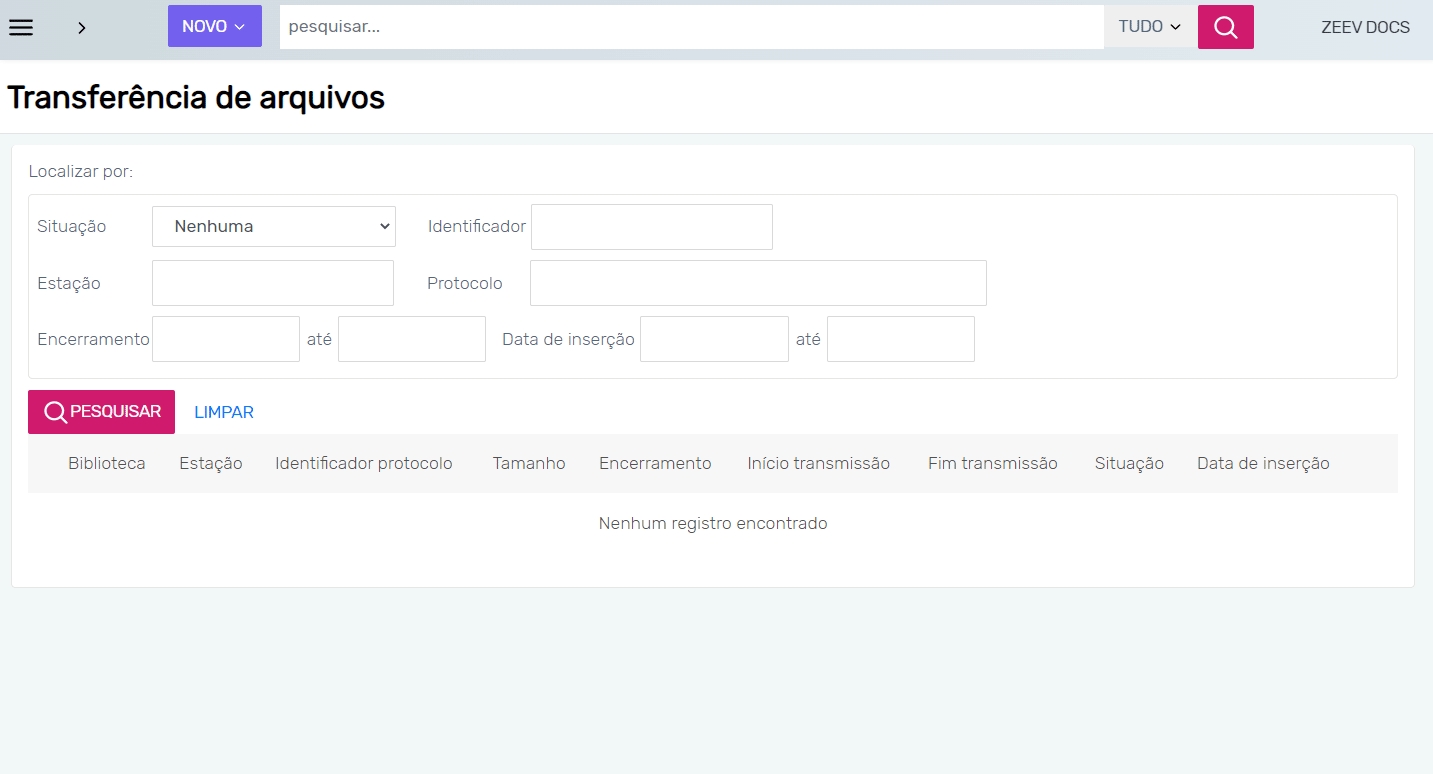Click the PESQUISAR button
1433x774 pixels.
(101, 412)
